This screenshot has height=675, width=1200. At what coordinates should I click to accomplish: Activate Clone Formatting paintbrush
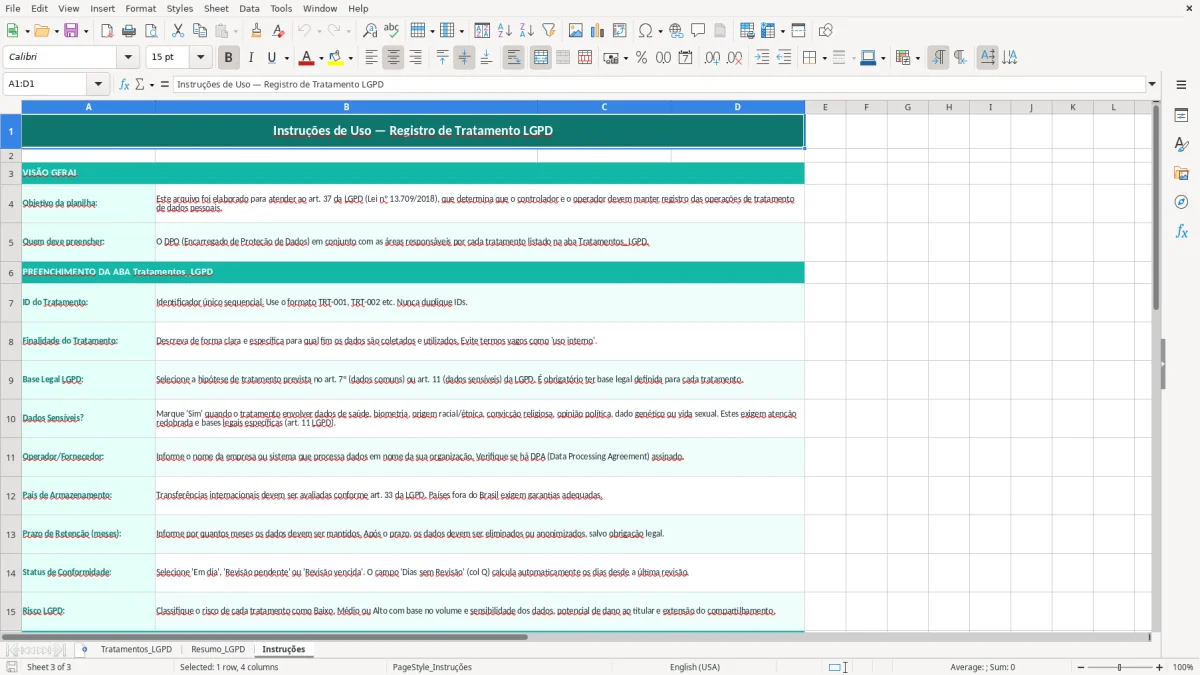coord(257,31)
